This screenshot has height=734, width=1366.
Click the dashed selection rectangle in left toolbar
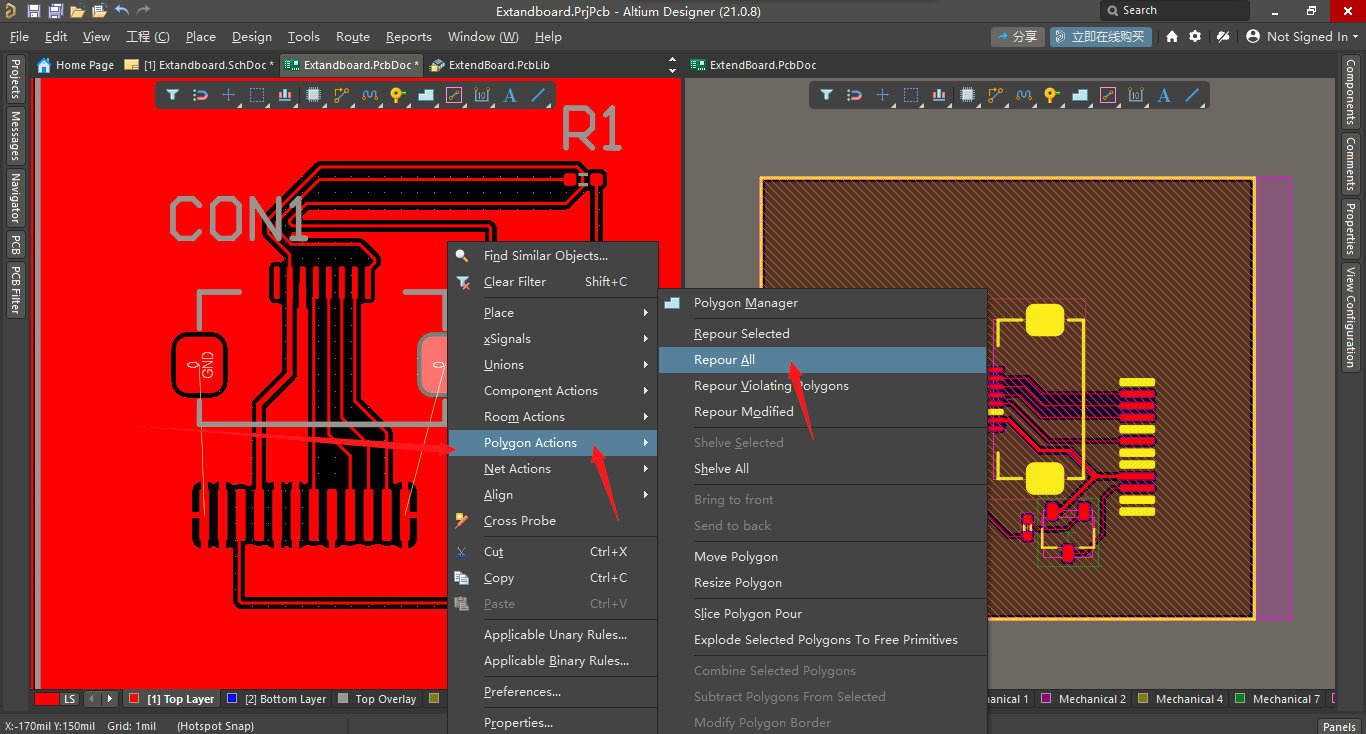pyautogui.click(x=257, y=95)
